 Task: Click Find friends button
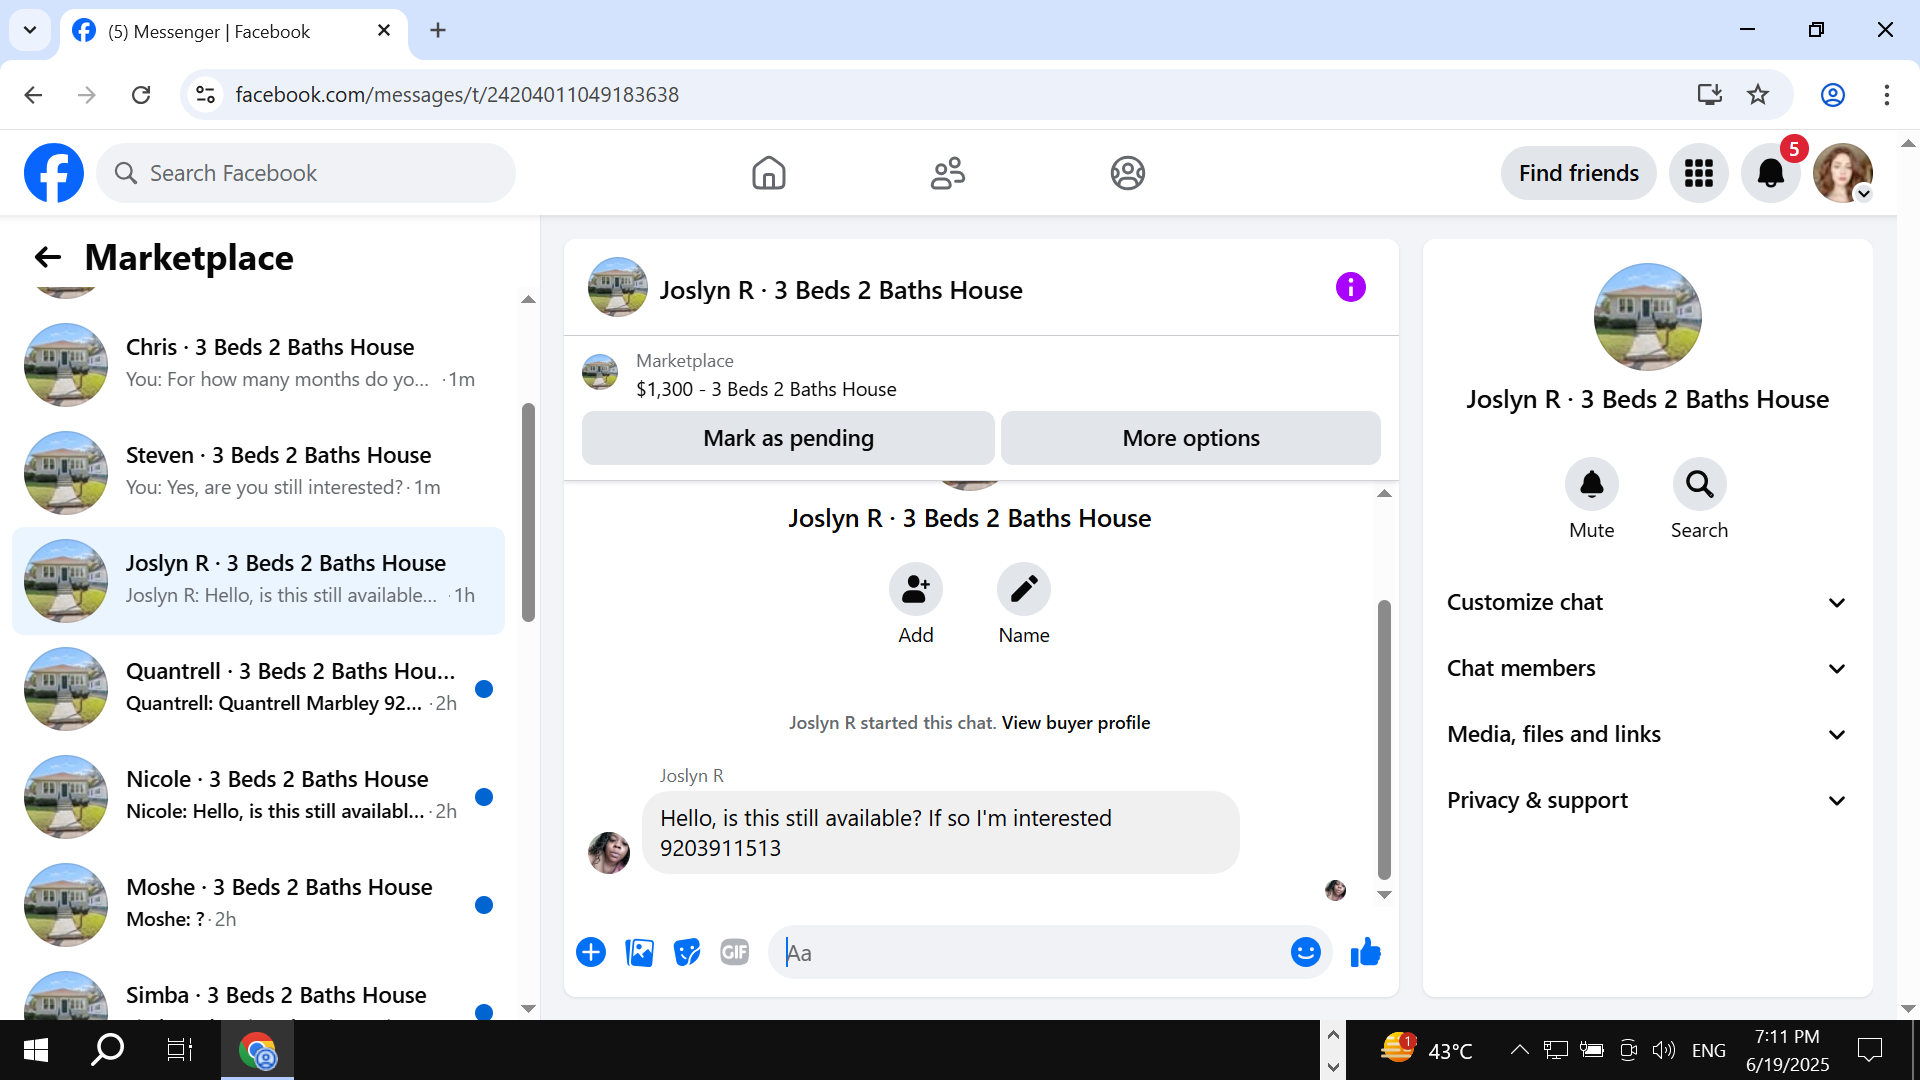1578,173
